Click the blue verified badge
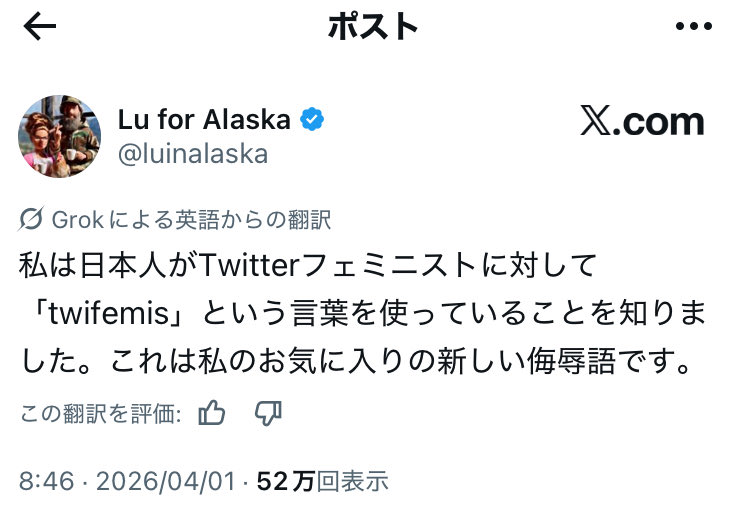This screenshot has height=510, width=750. pyautogui.click(x=312, y=121)
